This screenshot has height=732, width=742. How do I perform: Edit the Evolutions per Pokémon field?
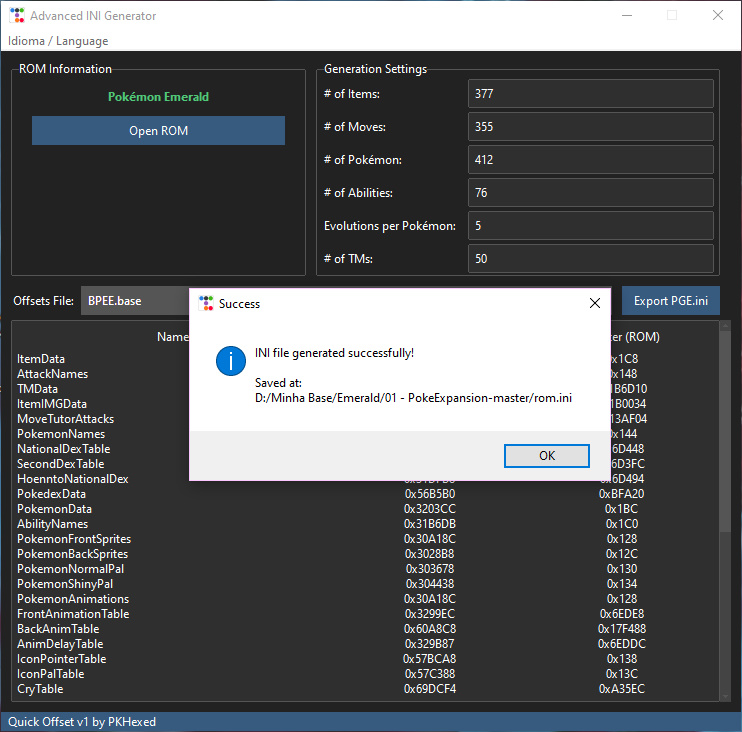(590, 226)
